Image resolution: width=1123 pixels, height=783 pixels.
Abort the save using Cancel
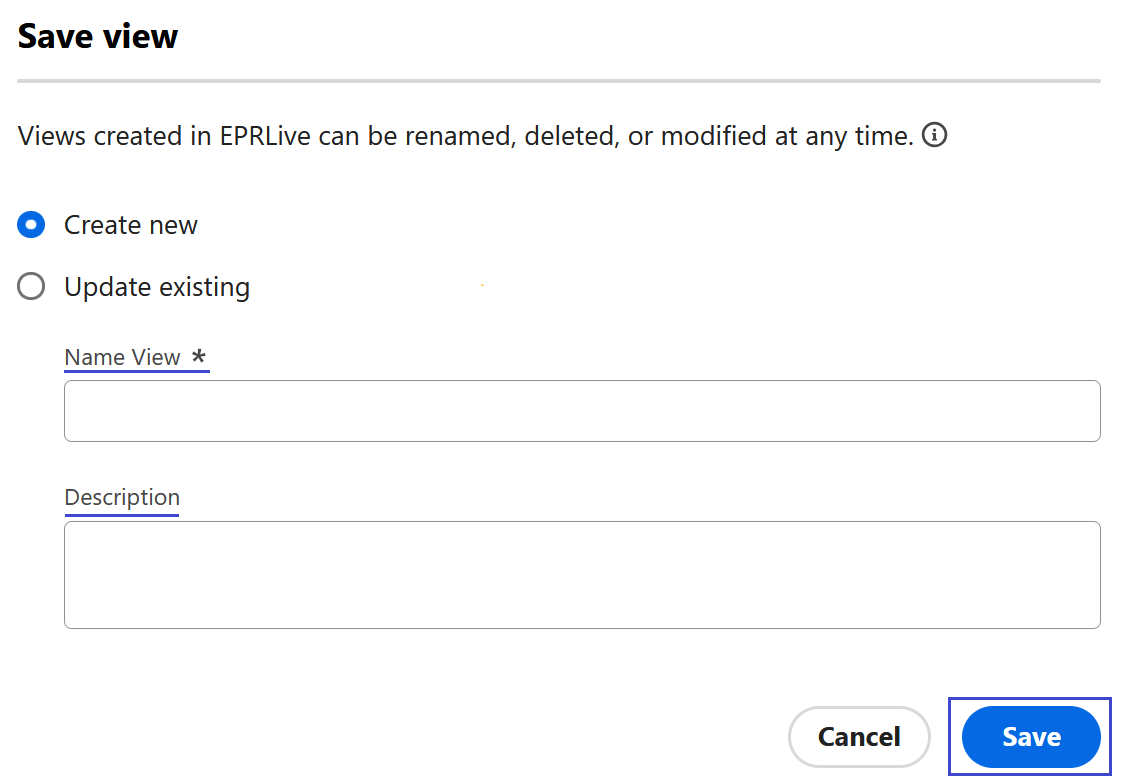coord(859,736)
